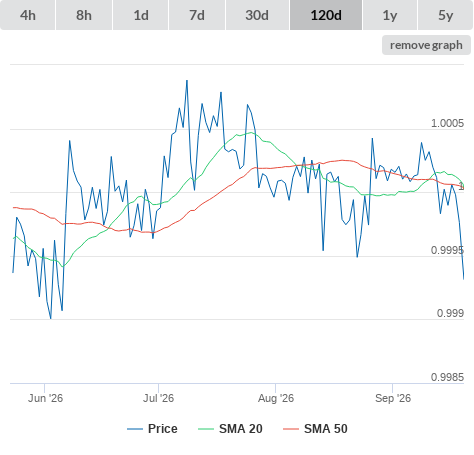Select the 4h time range tab
The height and width of the screenshot is (455, 474).
point(28,15)
